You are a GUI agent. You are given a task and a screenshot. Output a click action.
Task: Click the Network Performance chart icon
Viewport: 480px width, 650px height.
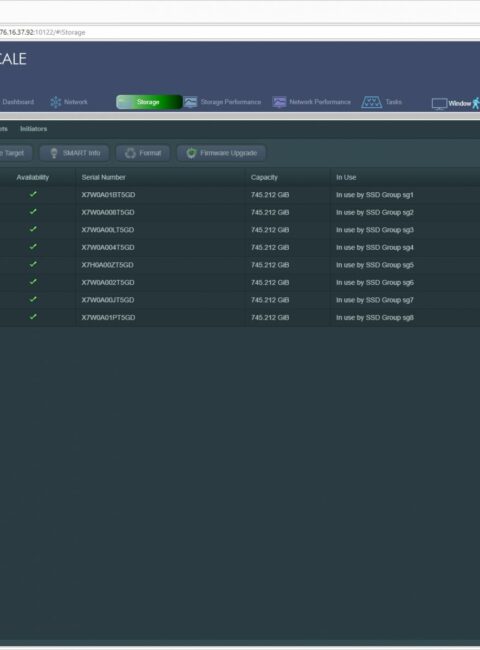(279, 102)
